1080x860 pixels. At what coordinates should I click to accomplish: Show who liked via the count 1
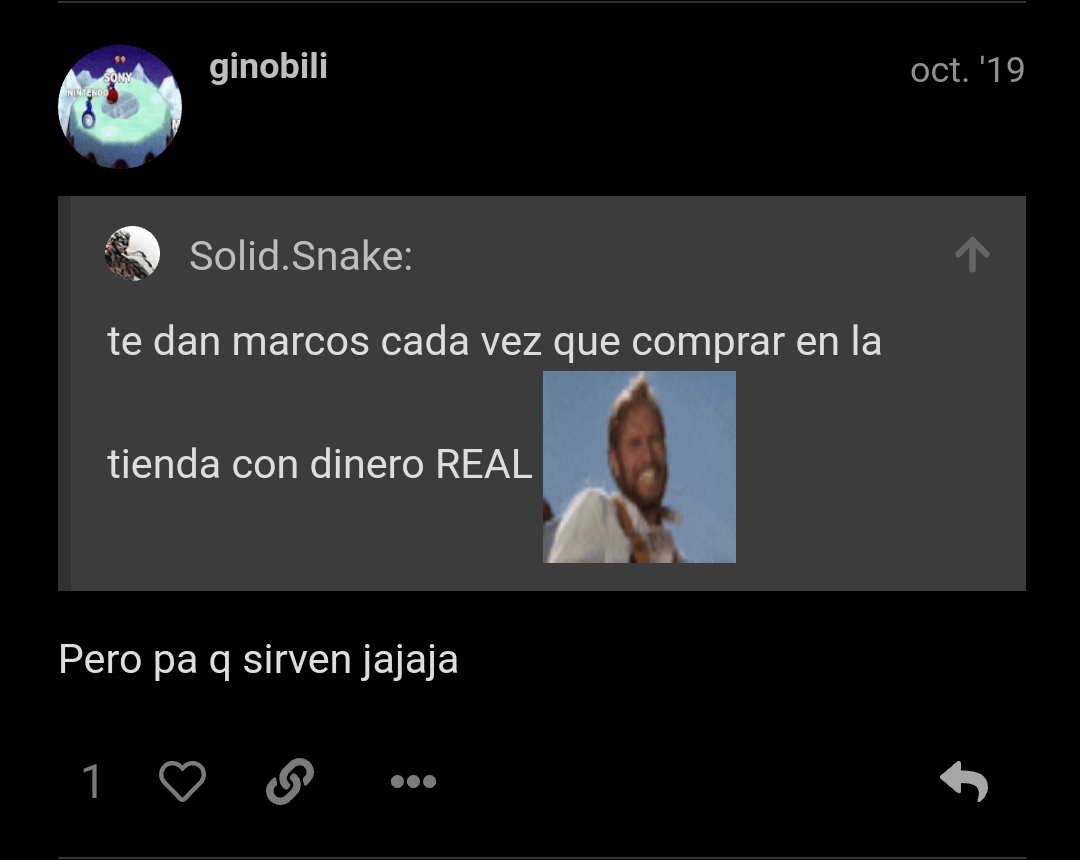(92, 782)
